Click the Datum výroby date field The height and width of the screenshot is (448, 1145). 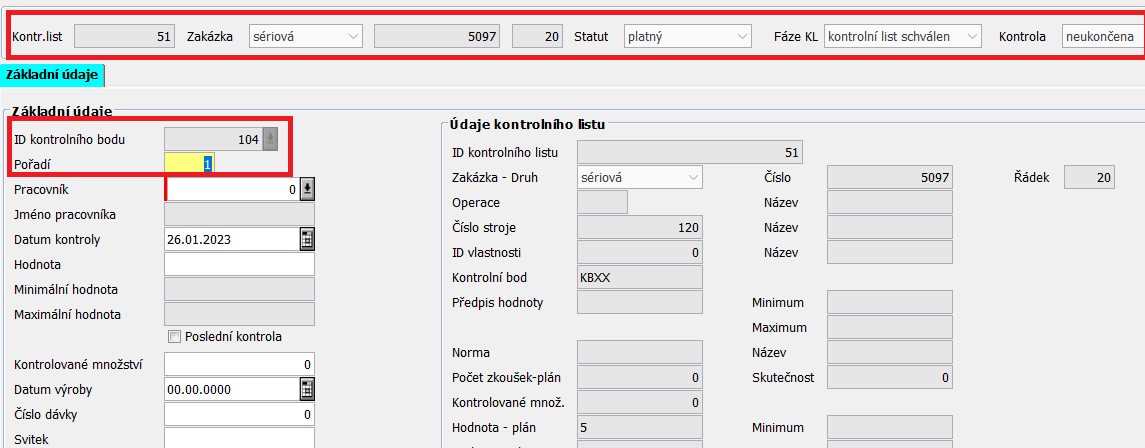pyautogui.click(x=231, y=389)
